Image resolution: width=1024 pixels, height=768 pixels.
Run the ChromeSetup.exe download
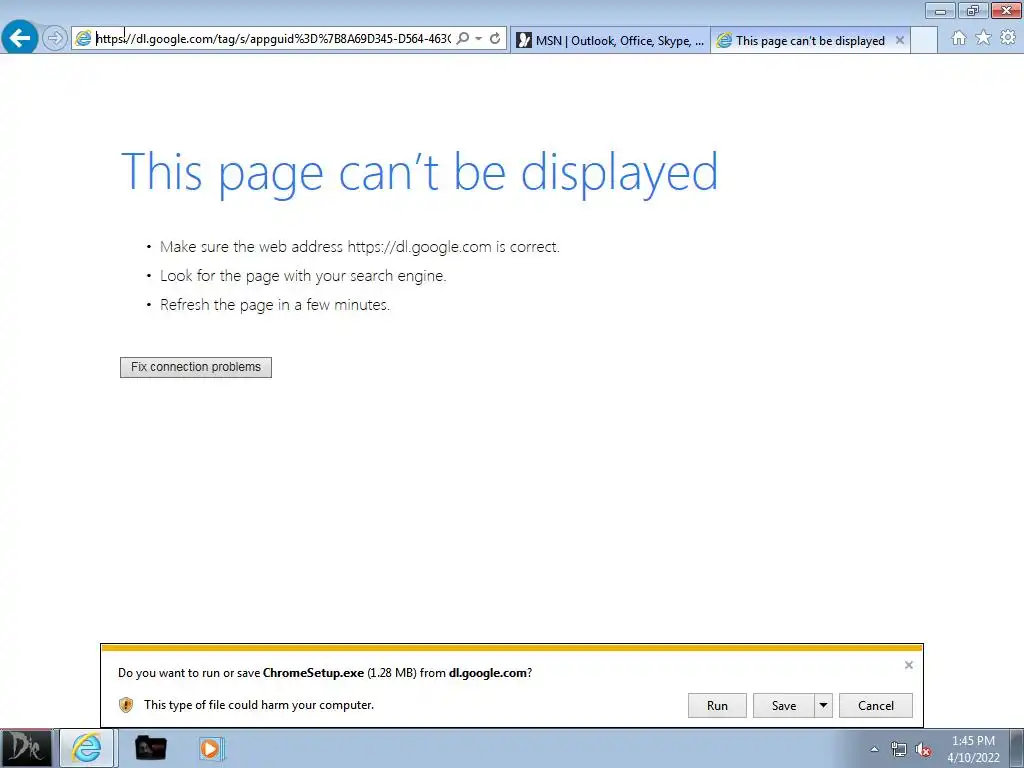tap(717, 705)
